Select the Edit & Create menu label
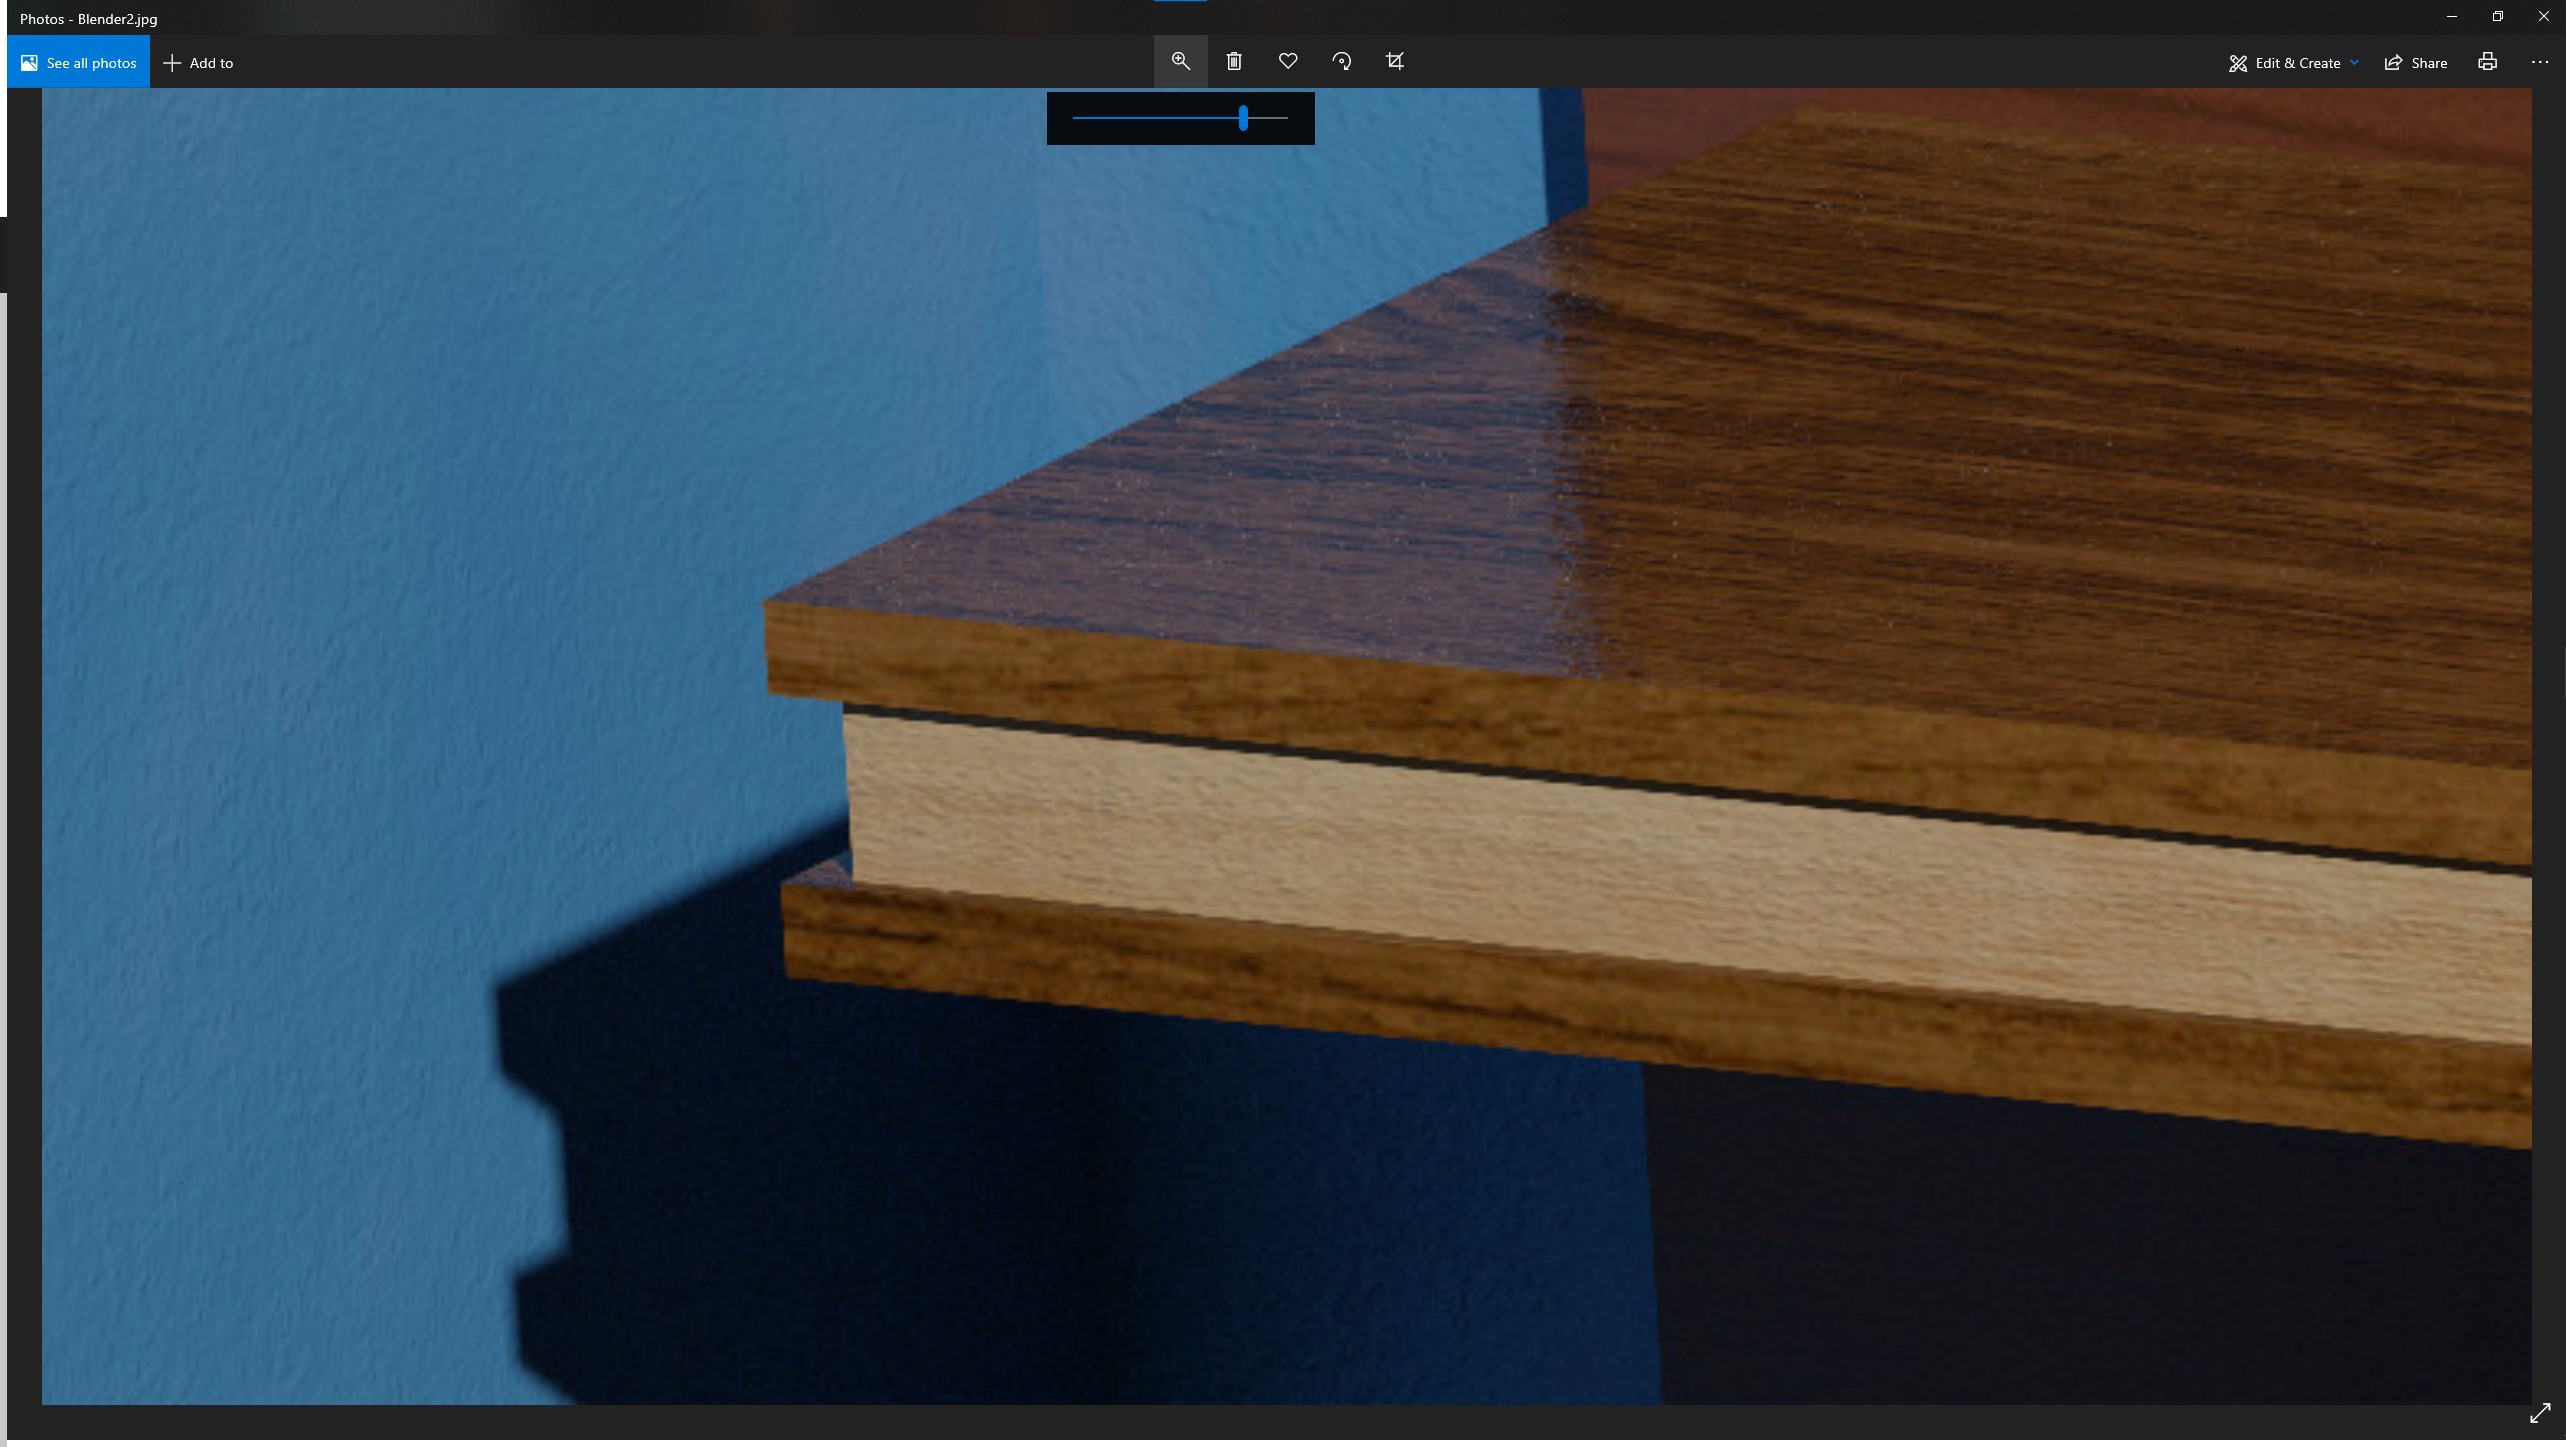This screenshot has height=1447, width=2566. 2297,62
